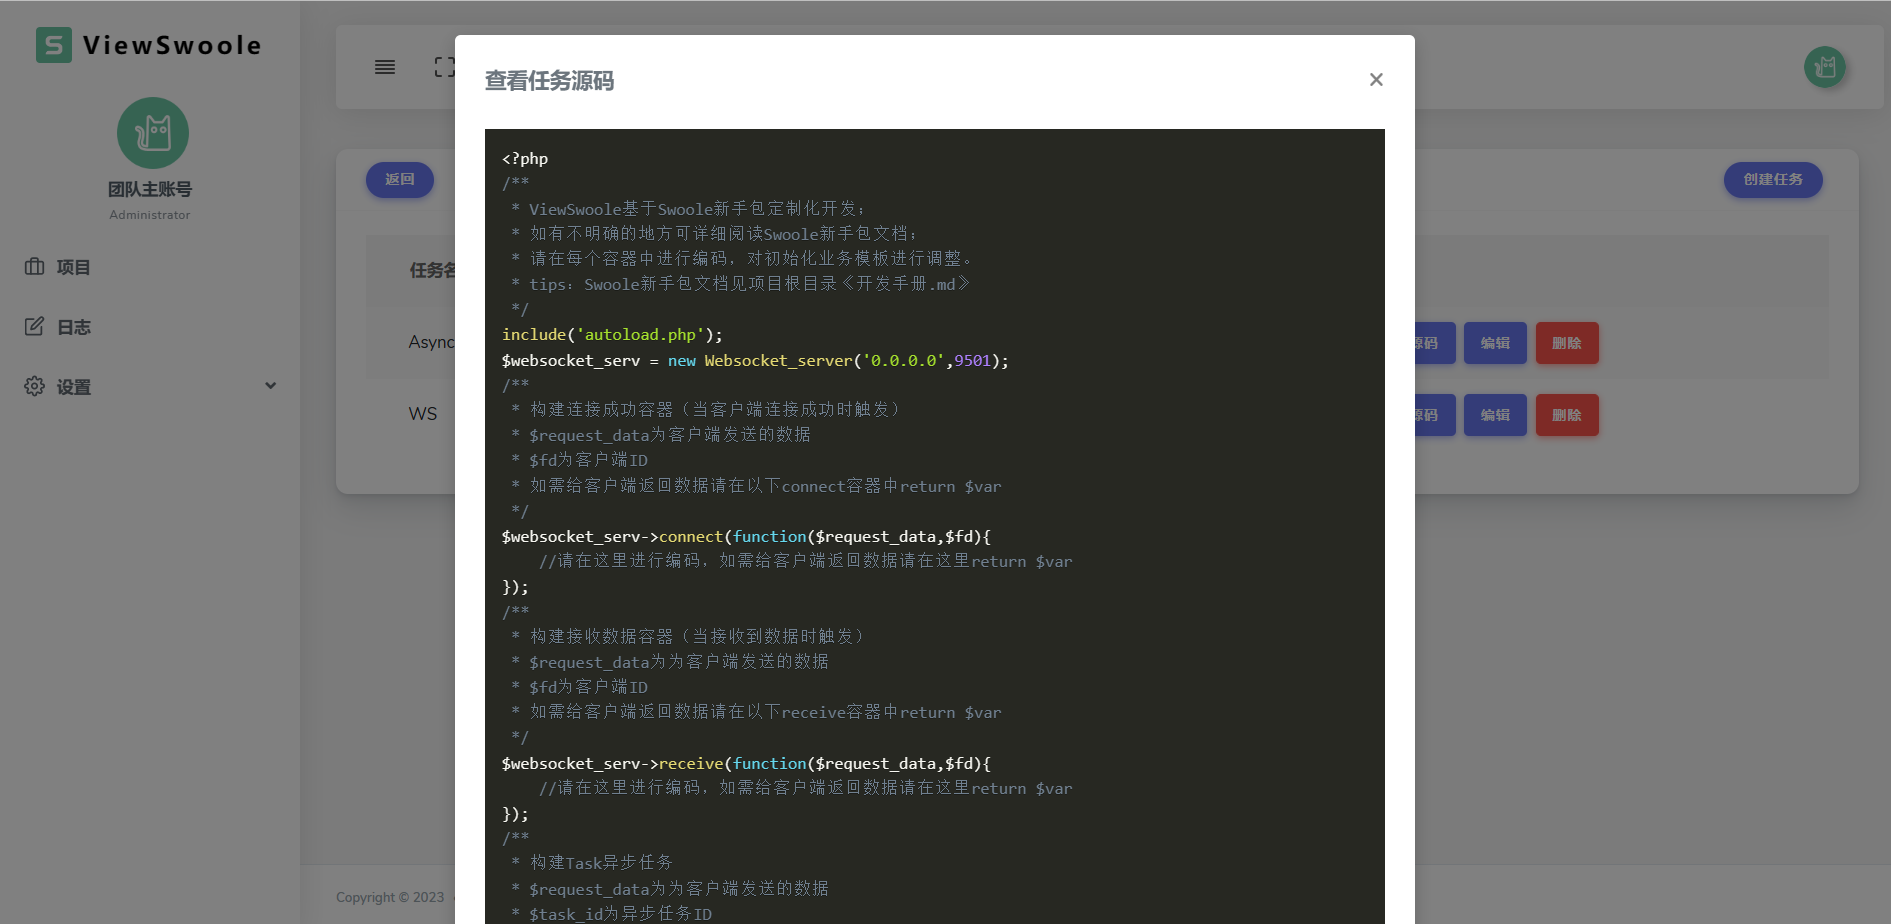This screenshot has width=1891, height=924.
Task: Click the Administrator role text
Action: coord(150,215)
